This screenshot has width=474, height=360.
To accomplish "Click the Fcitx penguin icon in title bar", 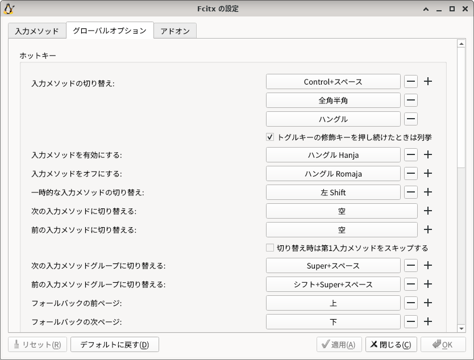I will tap(9, 9).
